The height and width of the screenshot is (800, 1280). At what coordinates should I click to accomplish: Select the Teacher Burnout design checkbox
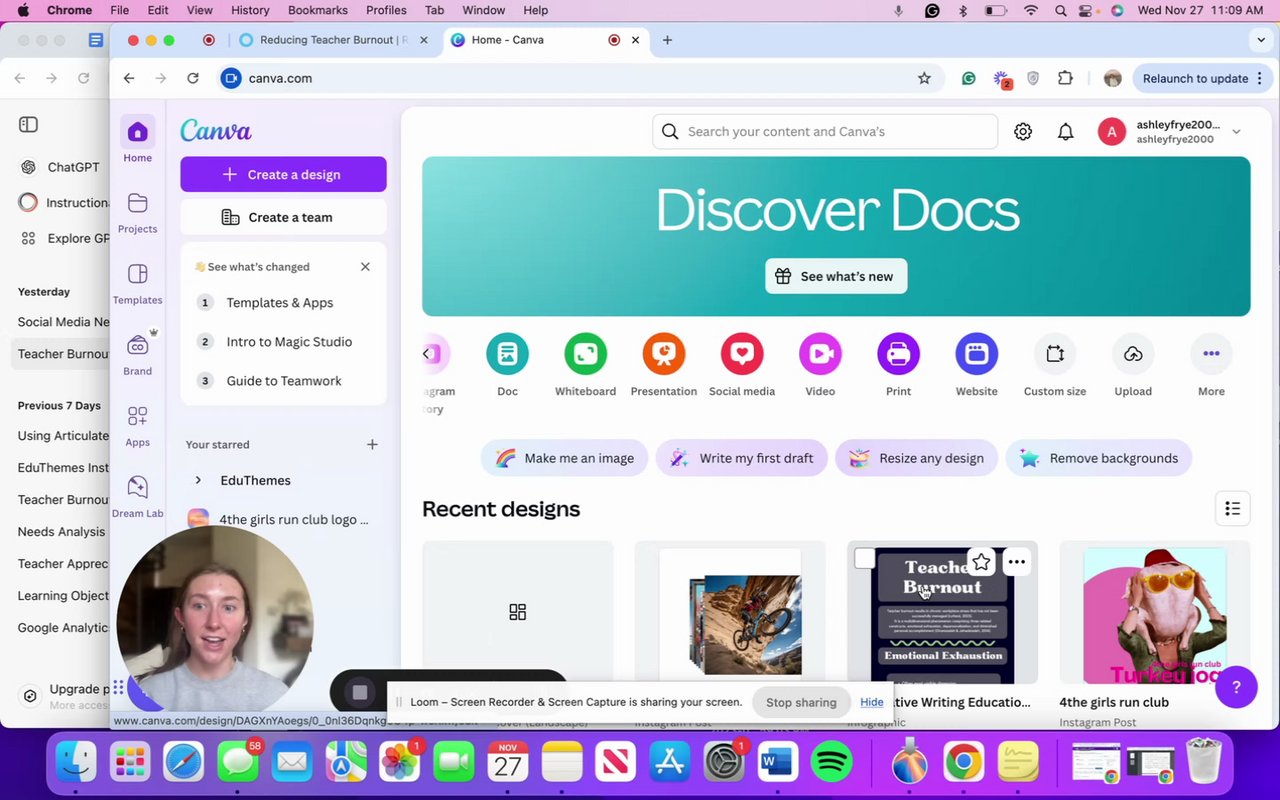click(x=865, y=559)
